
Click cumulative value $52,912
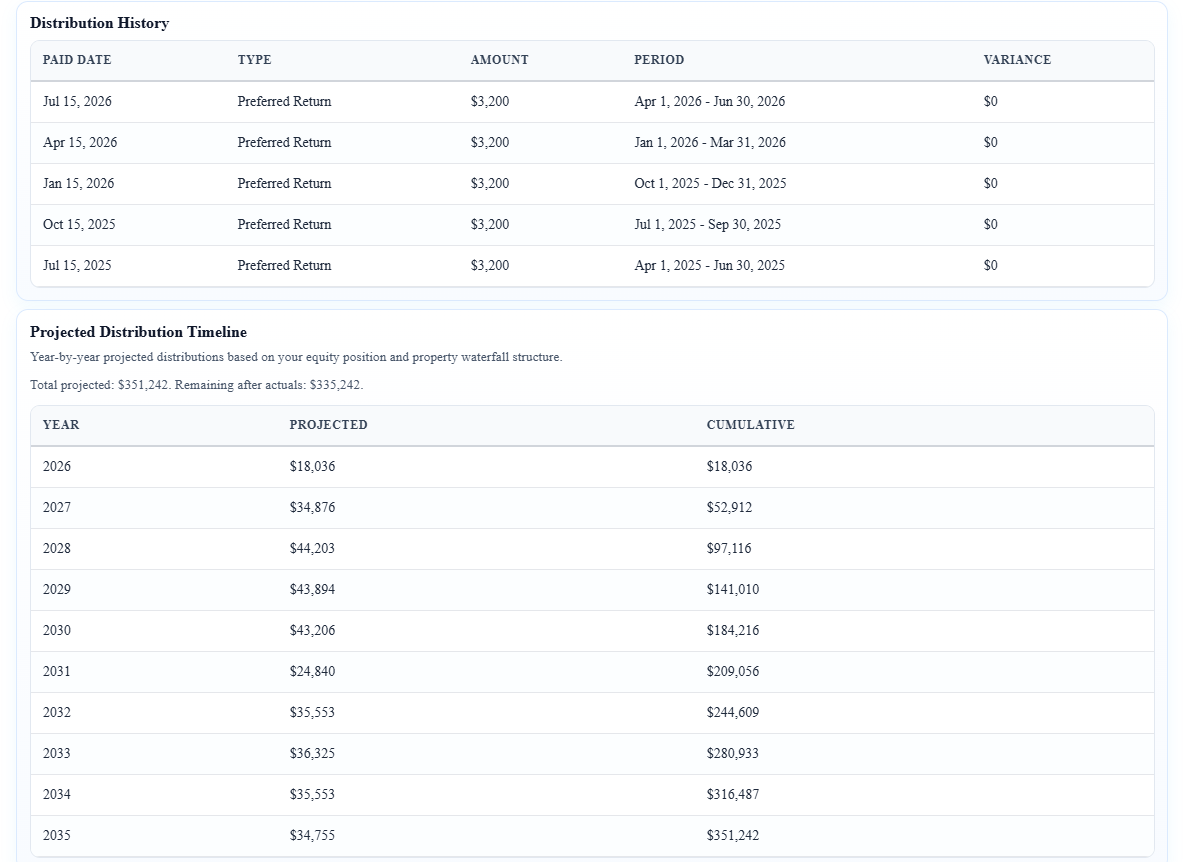729,507
